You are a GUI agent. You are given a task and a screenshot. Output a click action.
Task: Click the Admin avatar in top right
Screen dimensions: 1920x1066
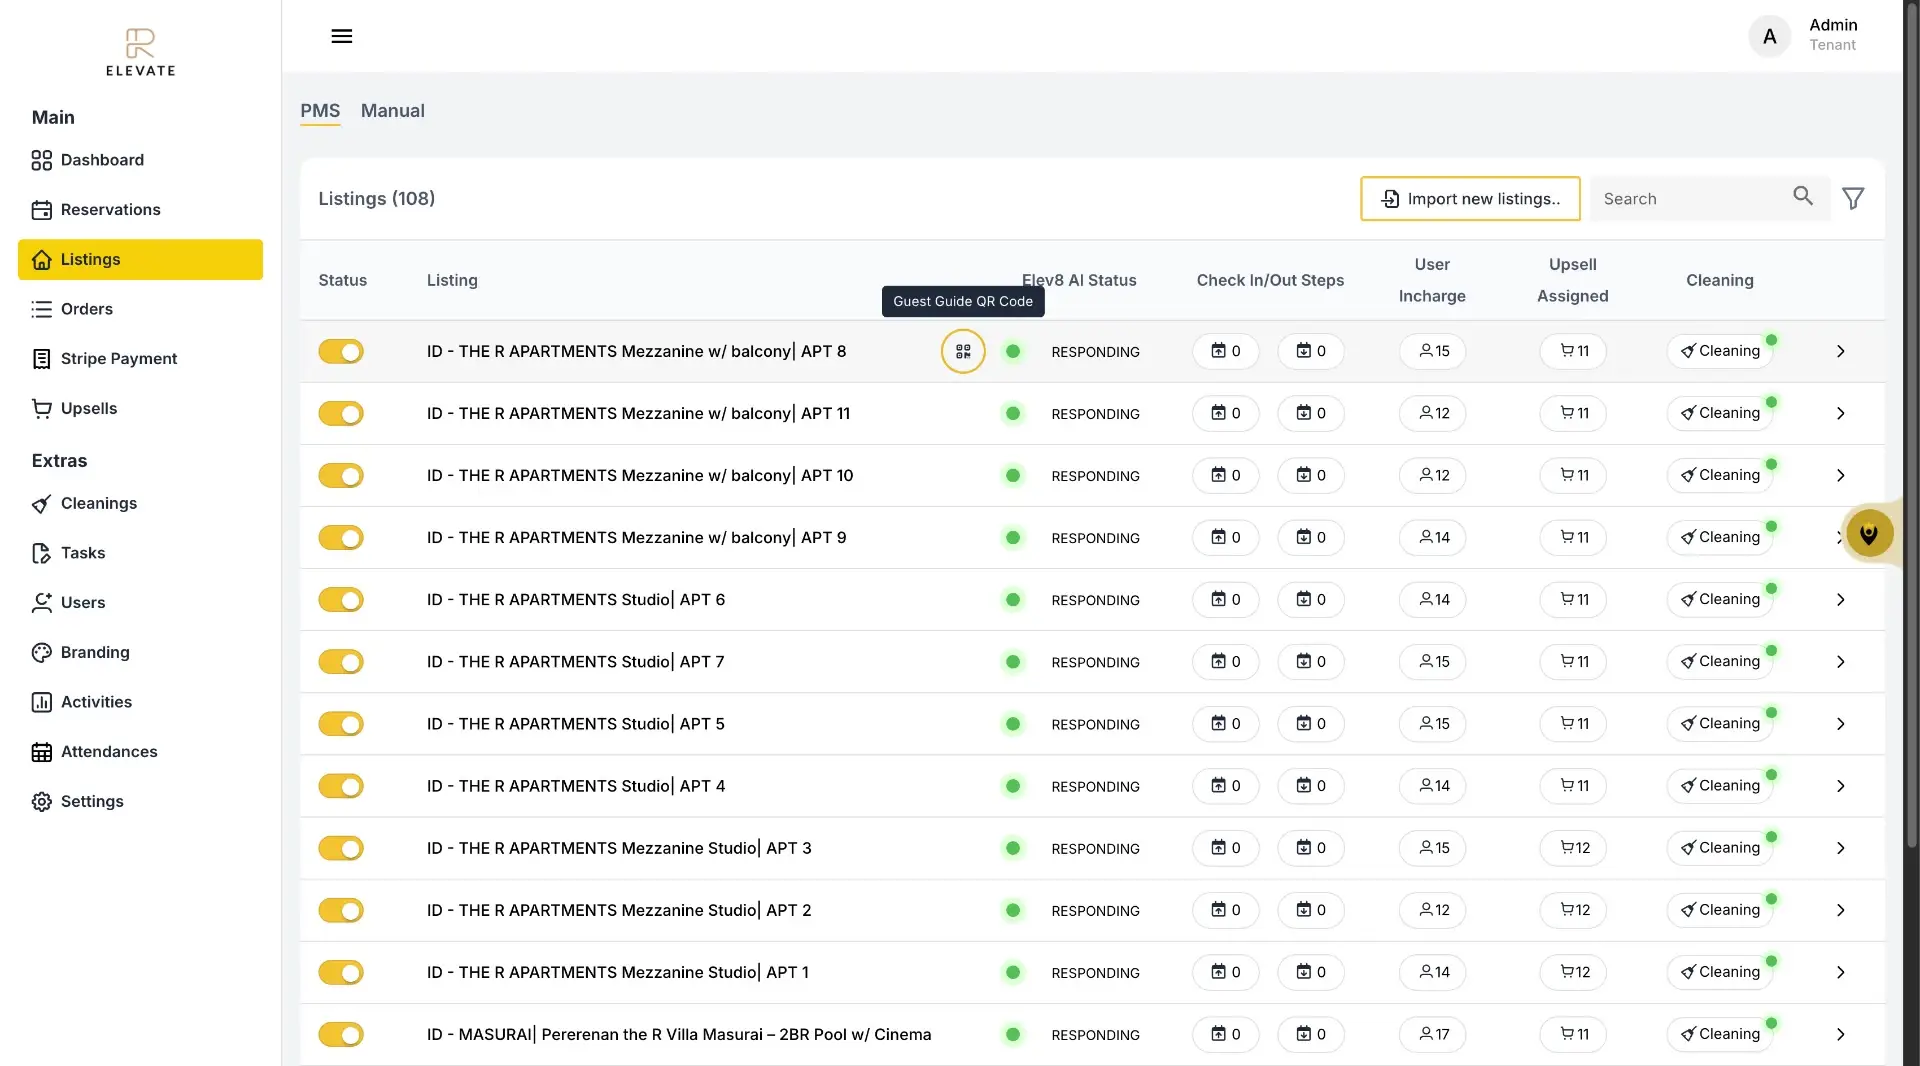tap(1768, 36)
